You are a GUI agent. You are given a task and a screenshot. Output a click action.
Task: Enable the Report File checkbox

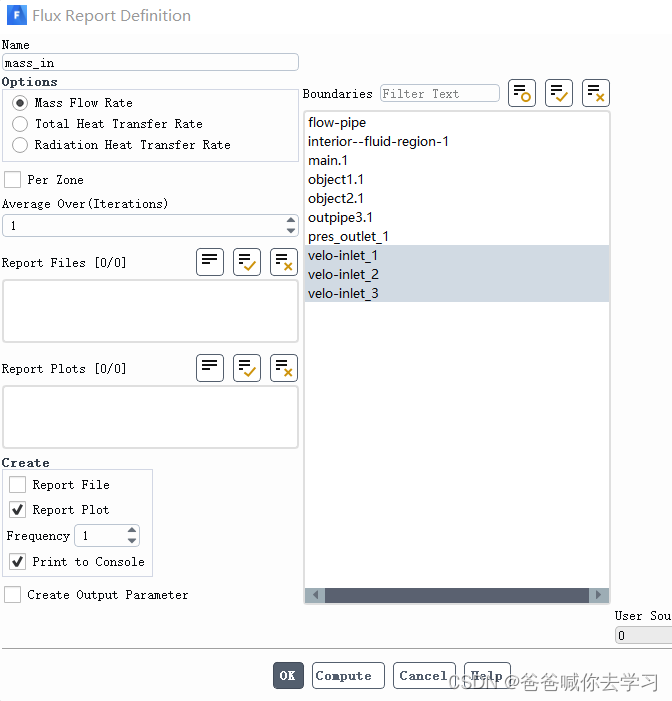tap(18, 485)
